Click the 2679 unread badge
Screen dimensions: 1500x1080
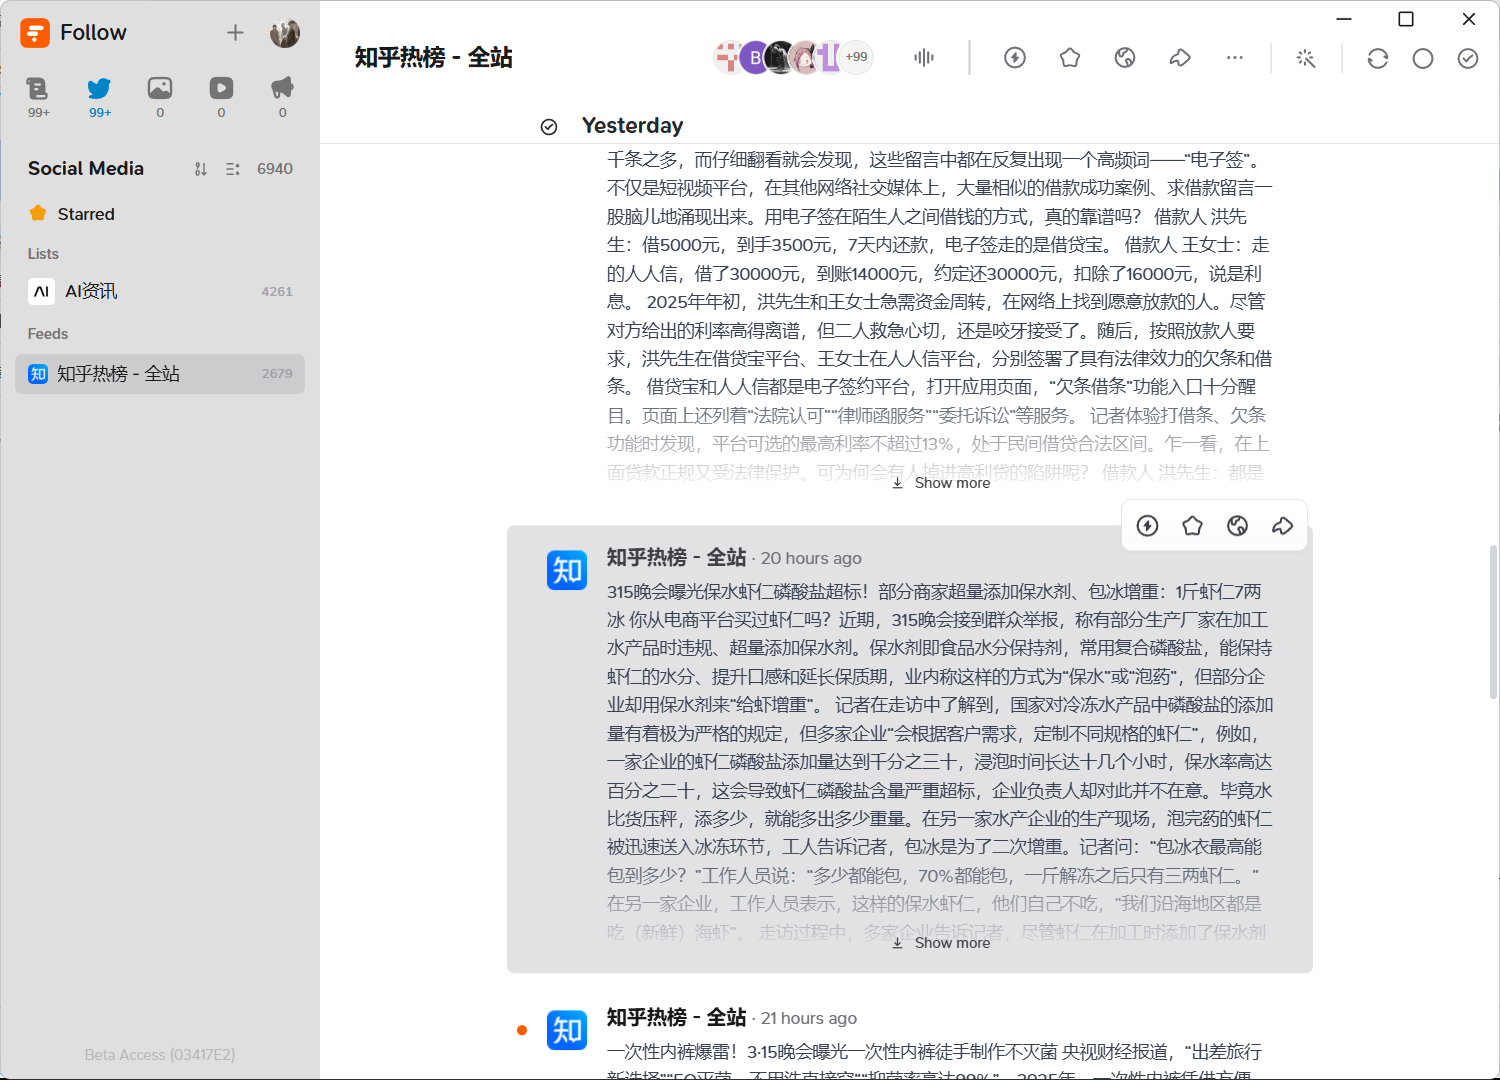tap(277, 374)
